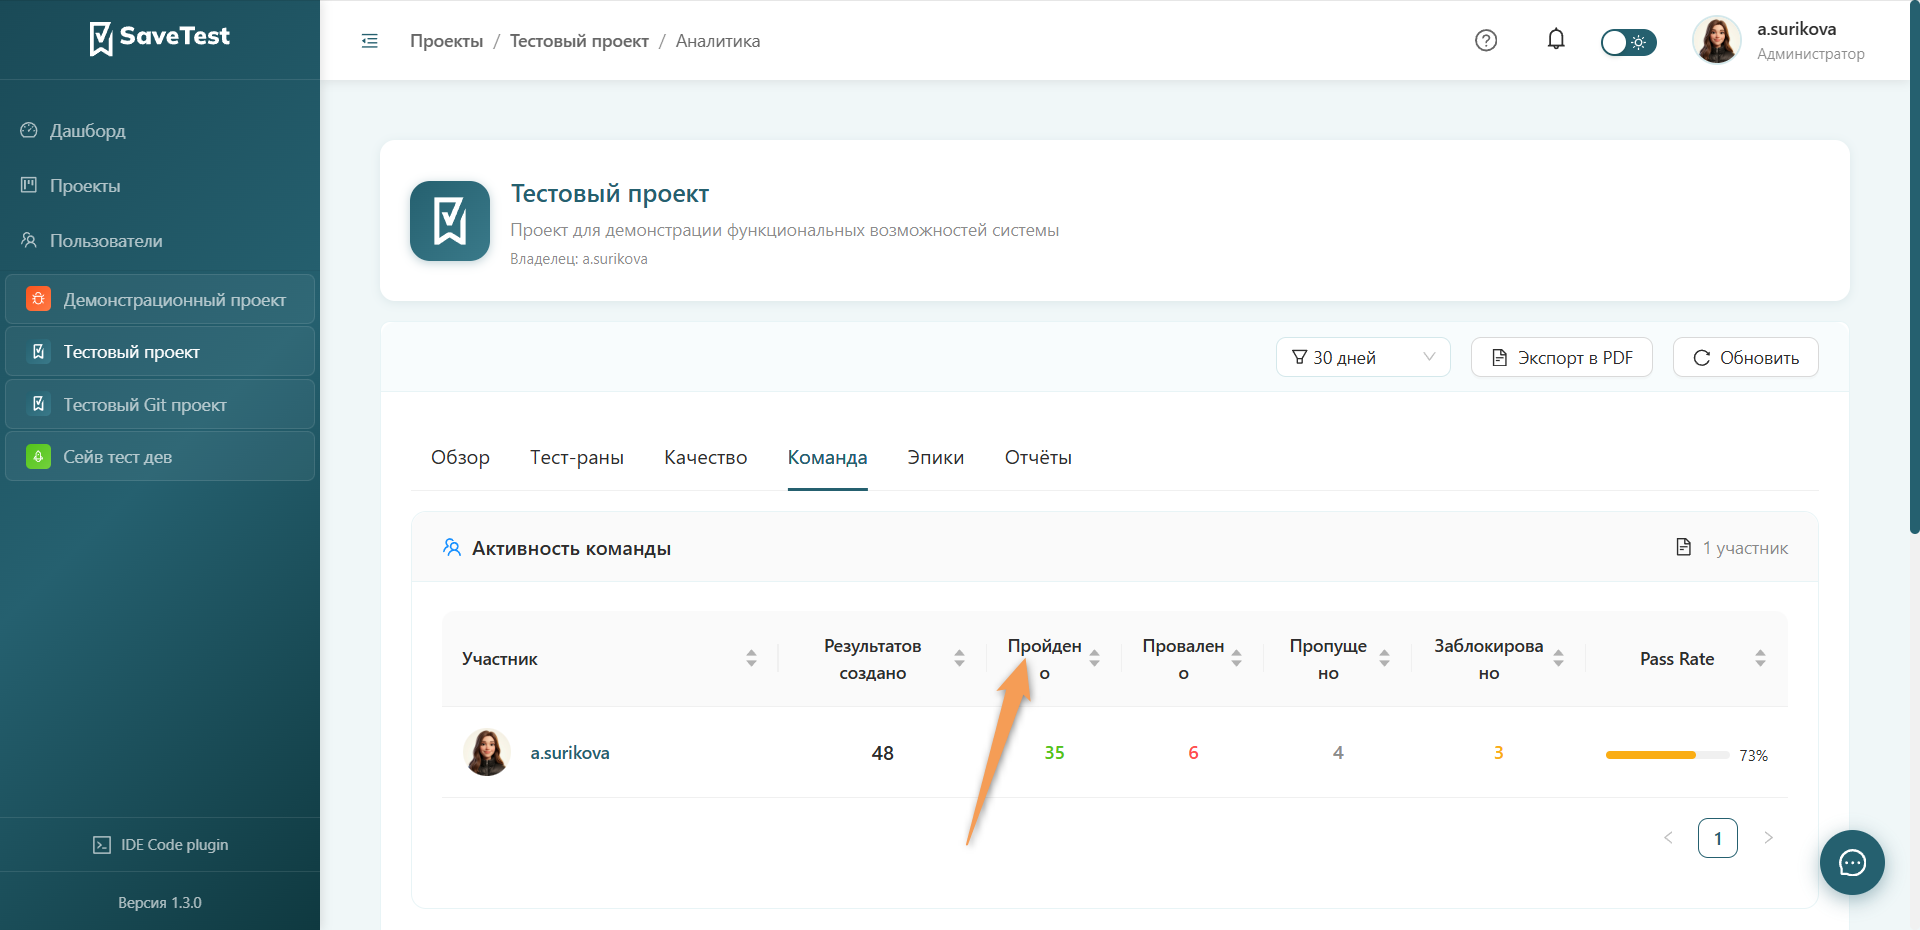Switch to the Тест-раны tab

click(x=577, y=457)
